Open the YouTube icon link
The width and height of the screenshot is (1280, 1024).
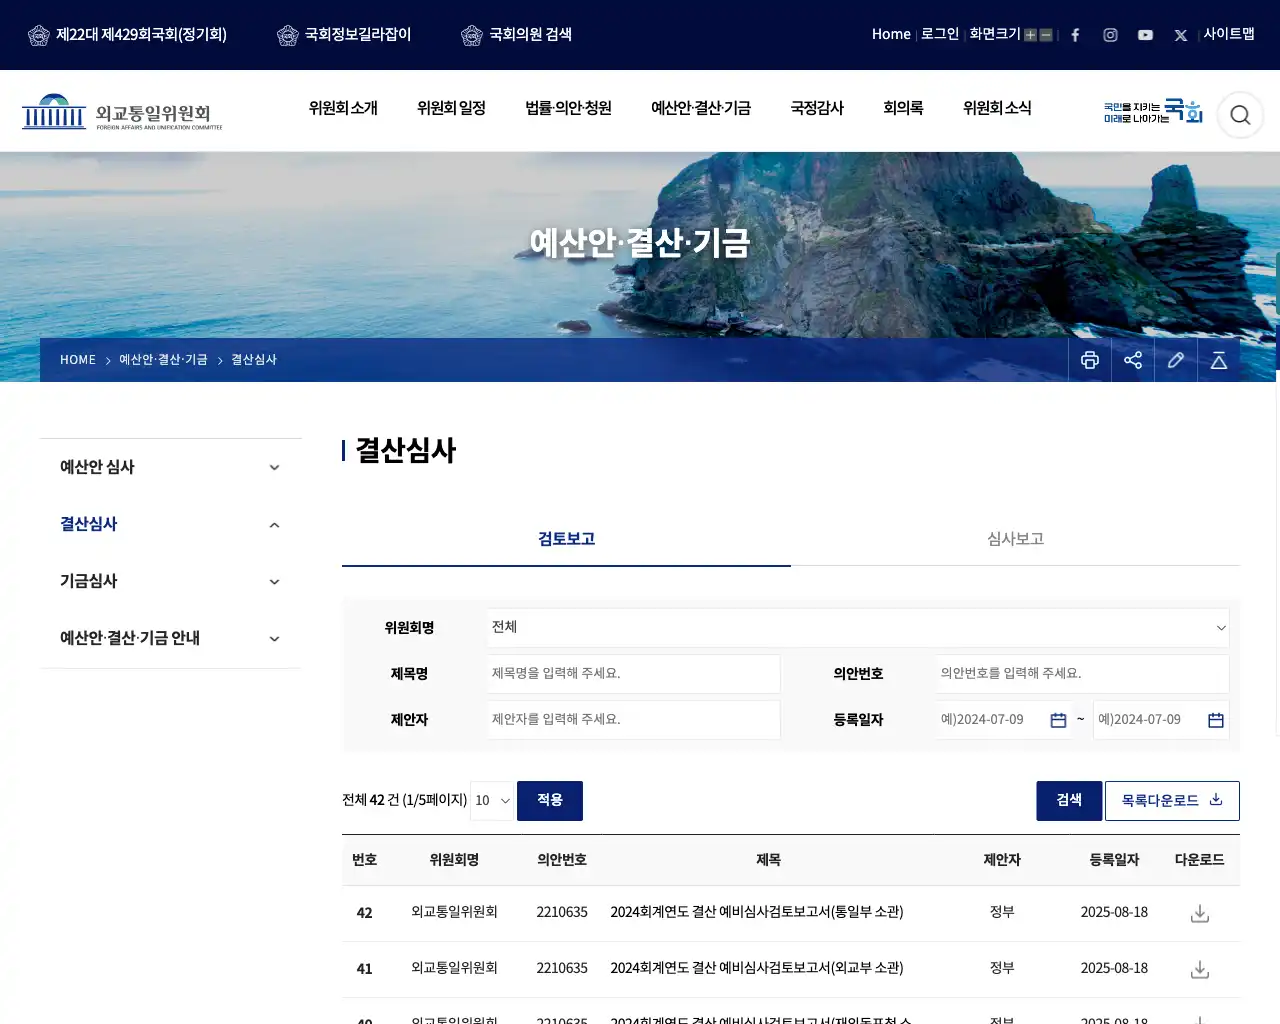[1145, 35]
